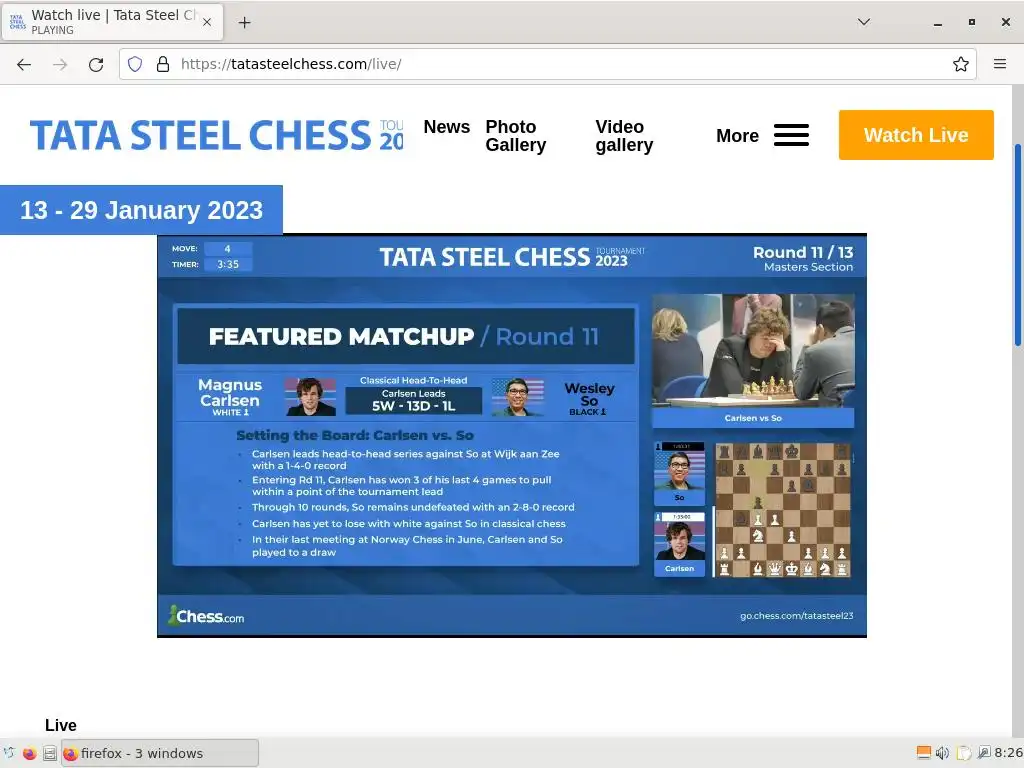Select the Watch live Tata Steel tab
1024x768 pixels.
113,22
